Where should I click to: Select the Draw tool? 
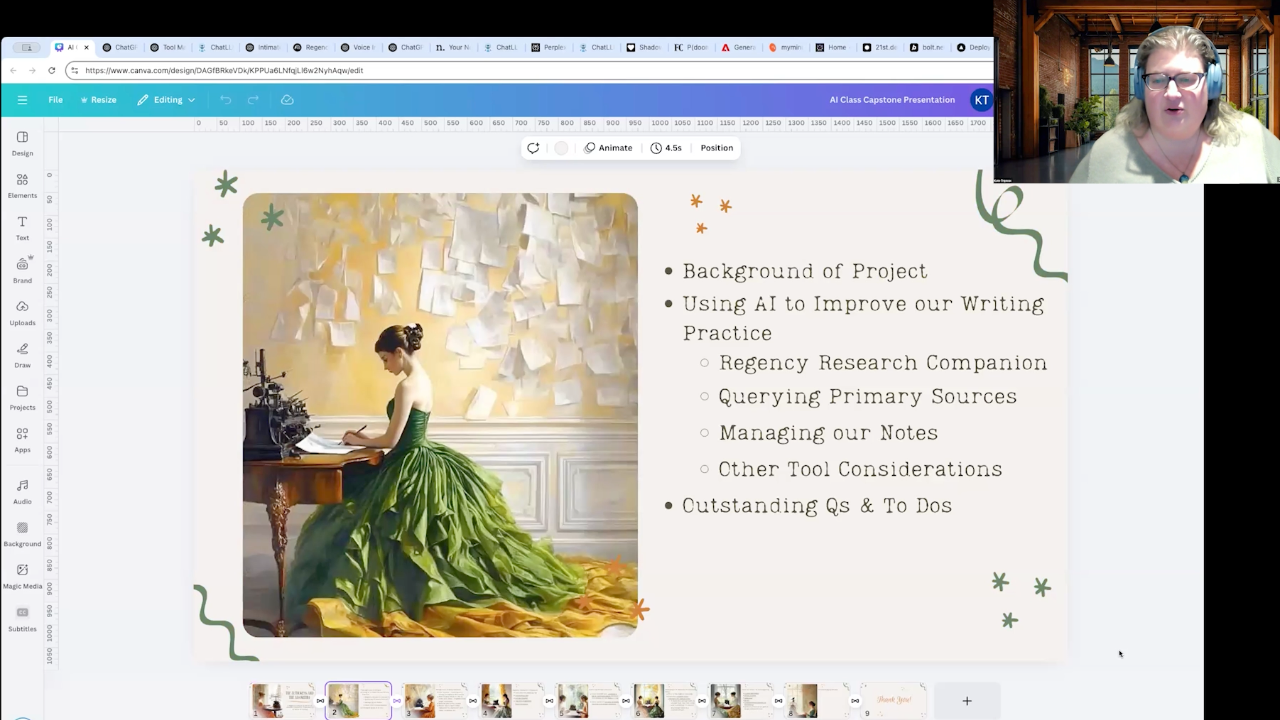click(x=22, y=355)
